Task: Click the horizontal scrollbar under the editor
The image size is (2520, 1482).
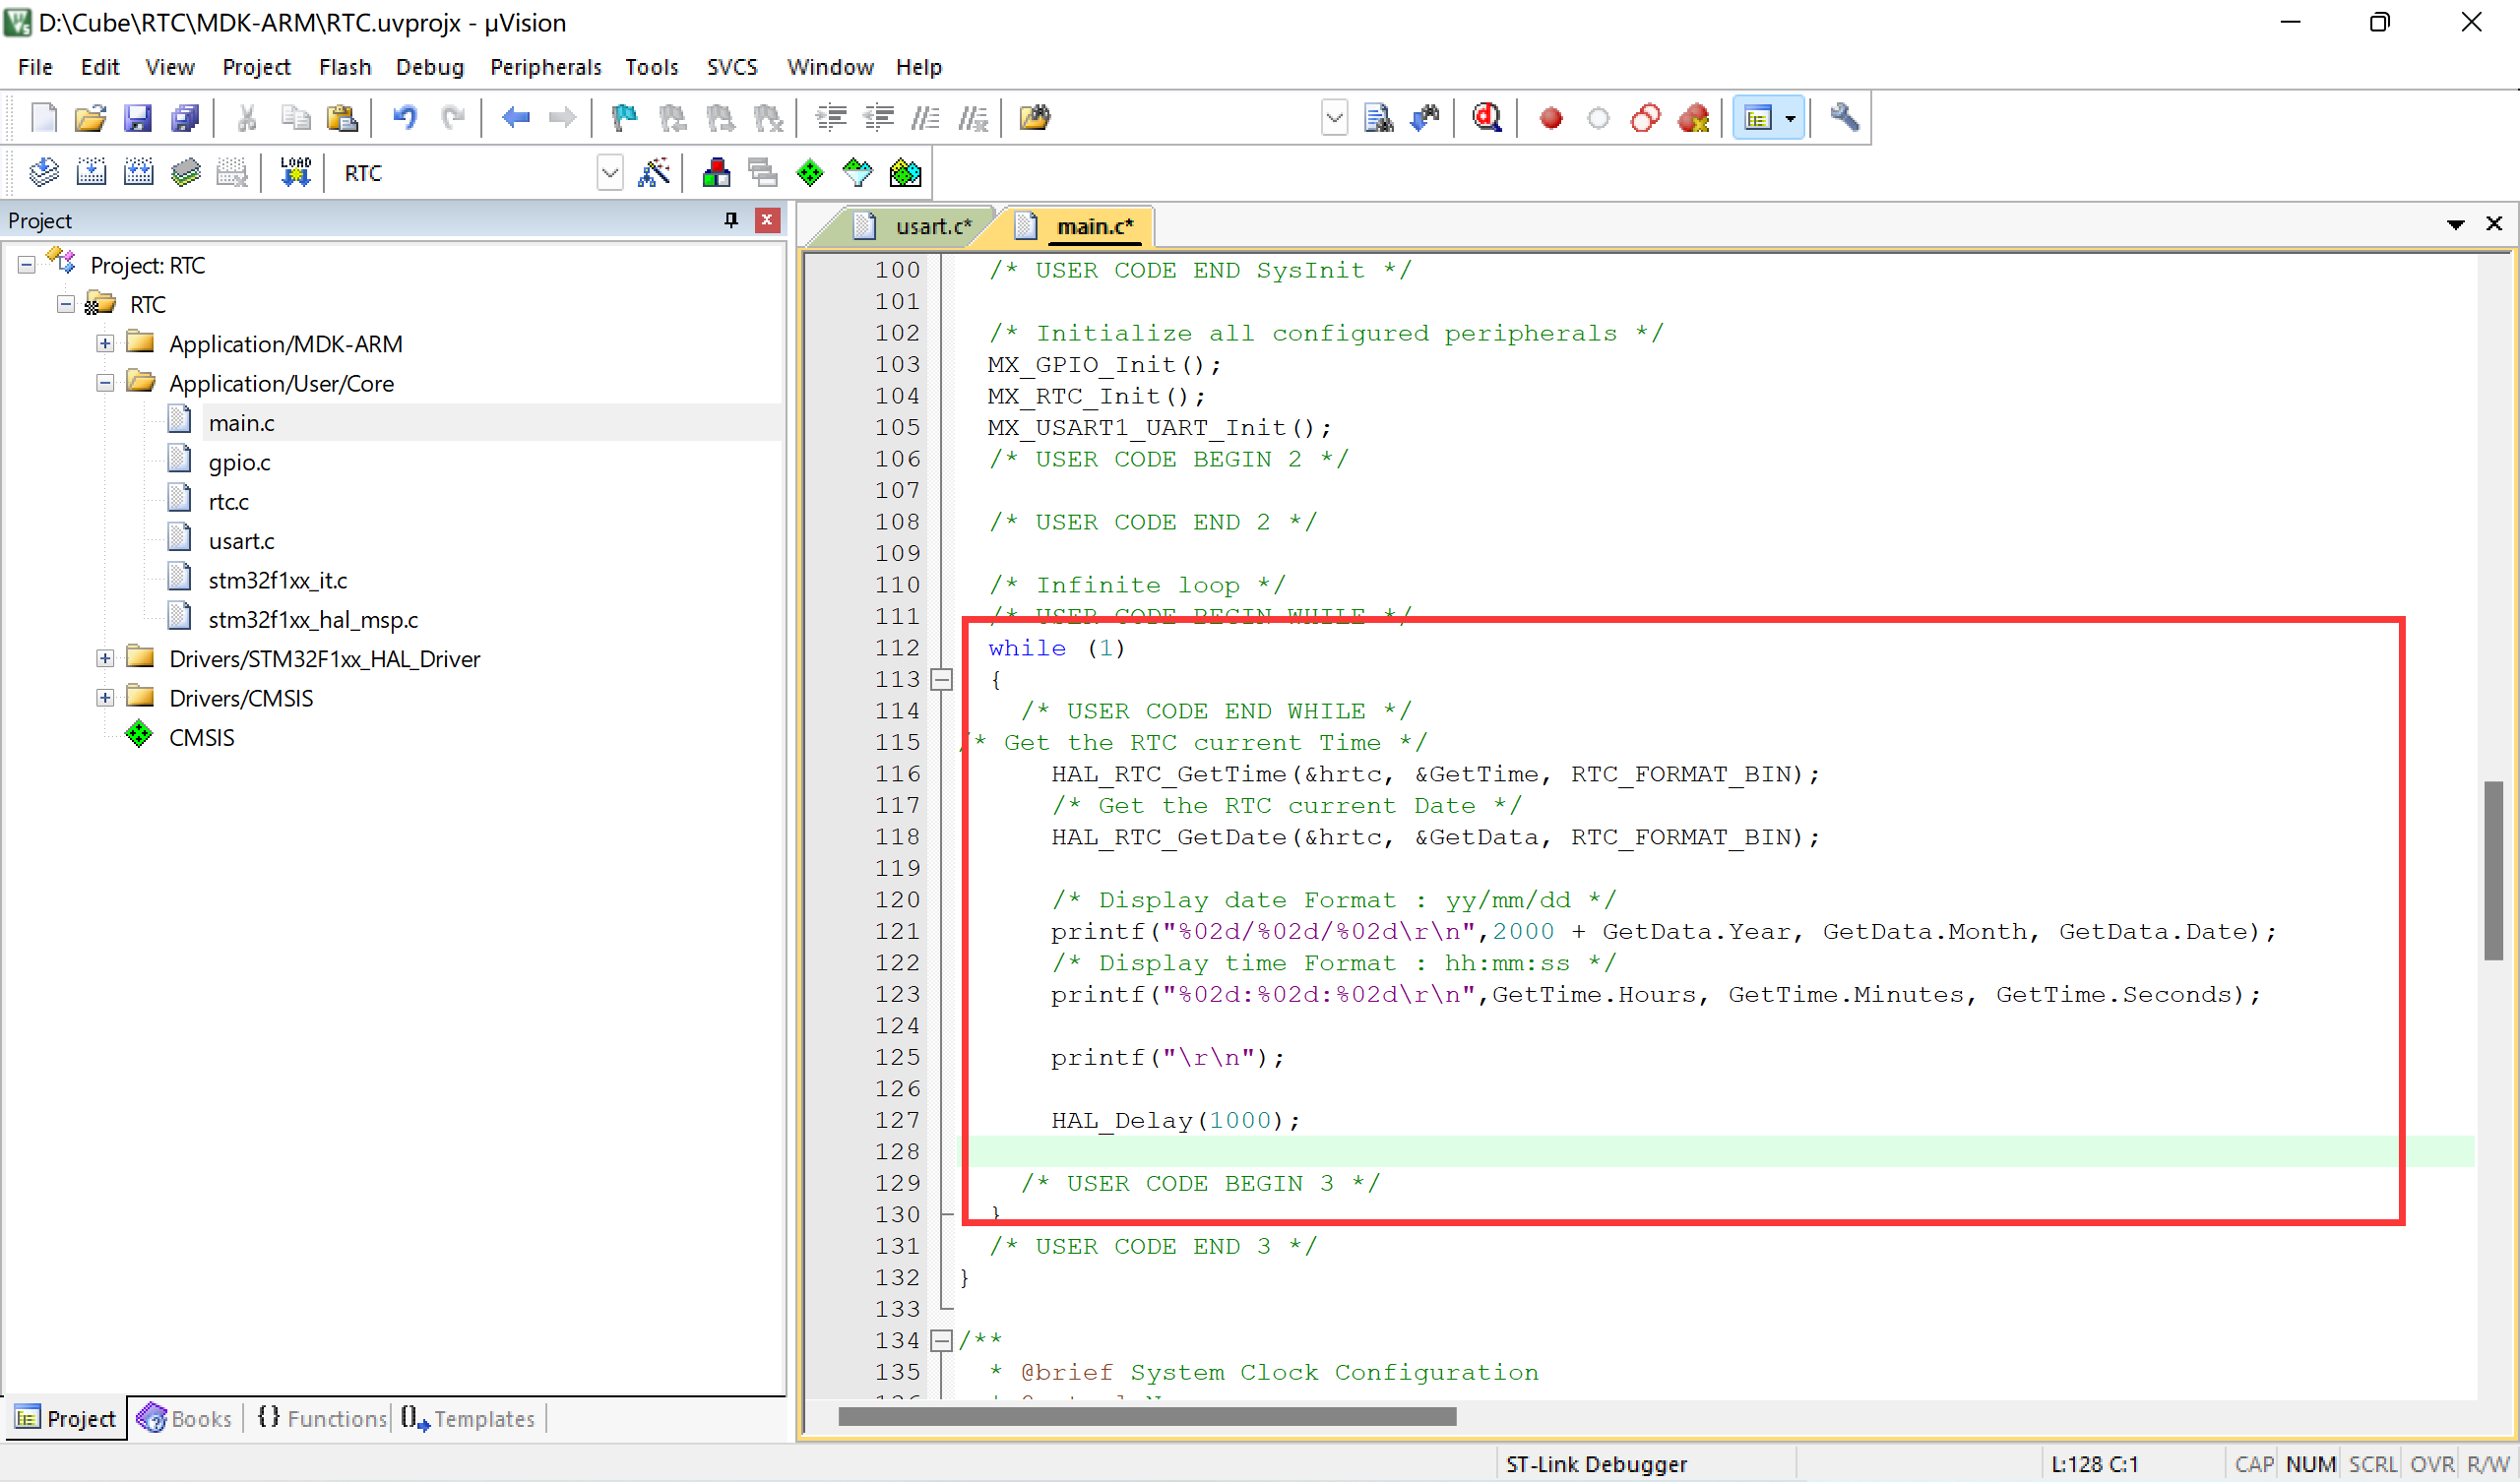Action: [x=1146, y=1416]
